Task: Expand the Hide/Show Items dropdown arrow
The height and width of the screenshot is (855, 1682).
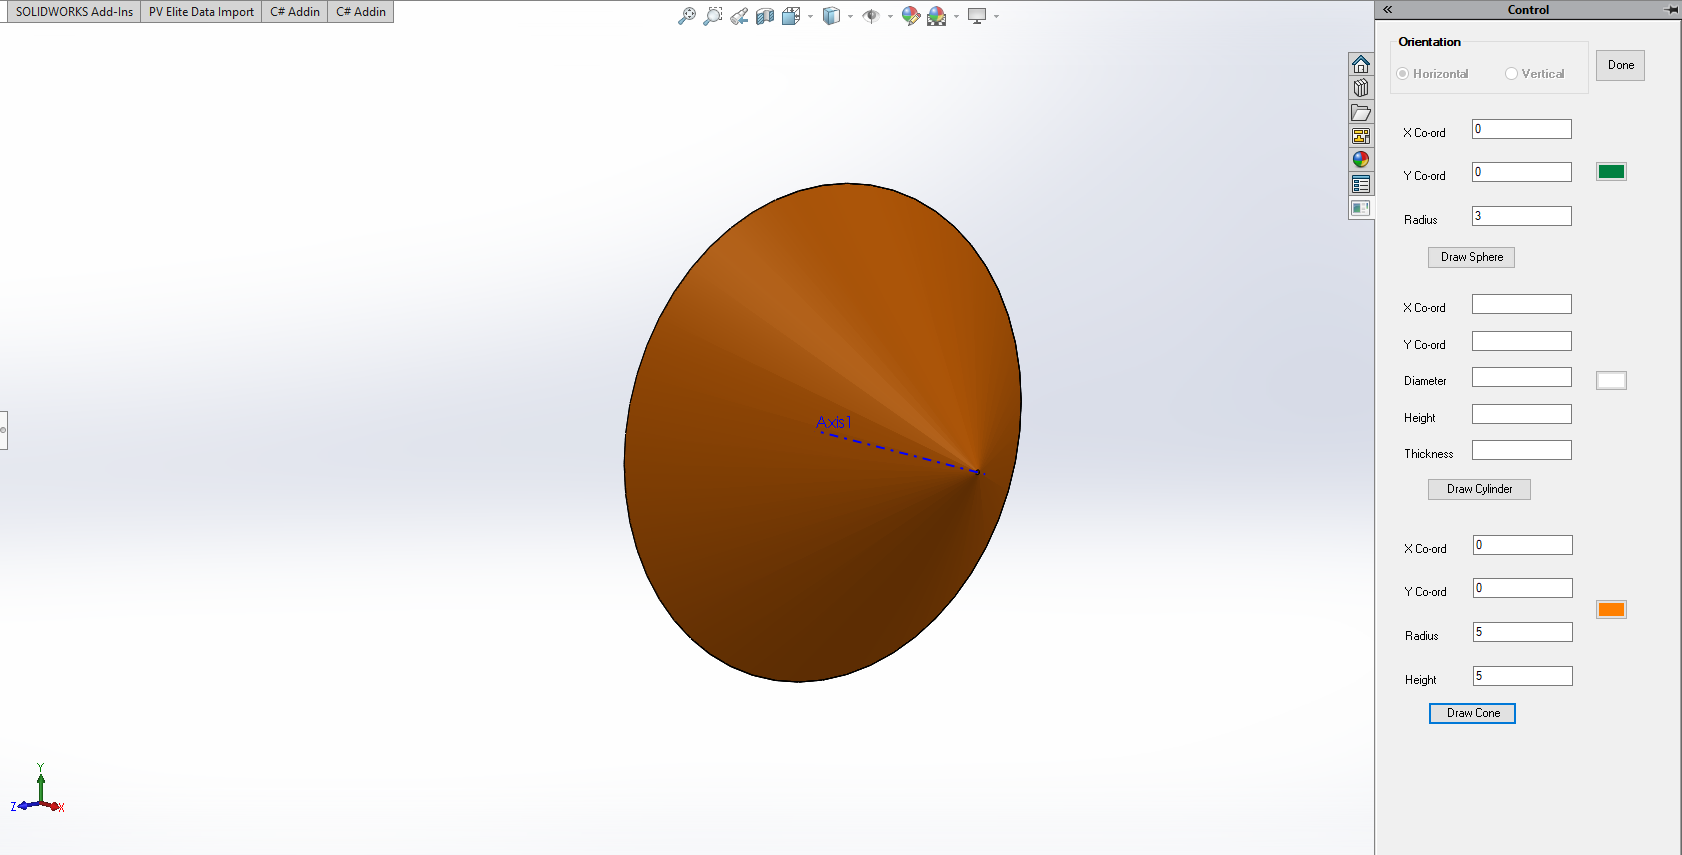Action: tap(890, 17)
